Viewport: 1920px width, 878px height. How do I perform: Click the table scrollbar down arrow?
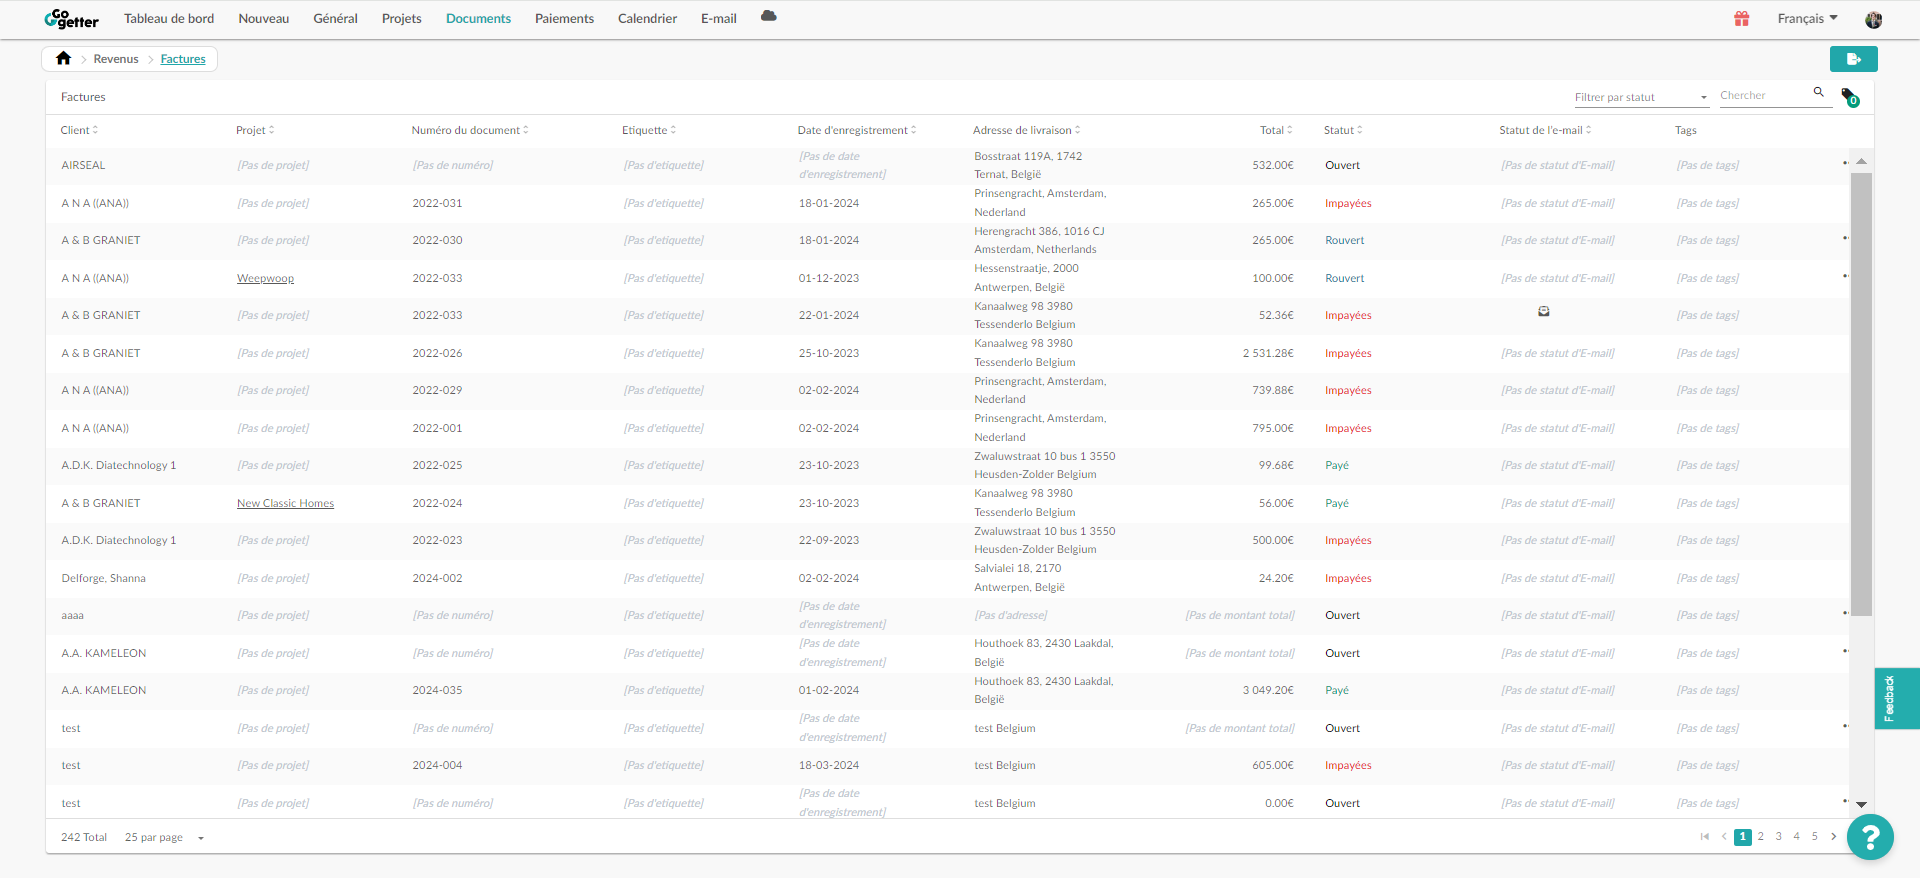coord(1861,804)
